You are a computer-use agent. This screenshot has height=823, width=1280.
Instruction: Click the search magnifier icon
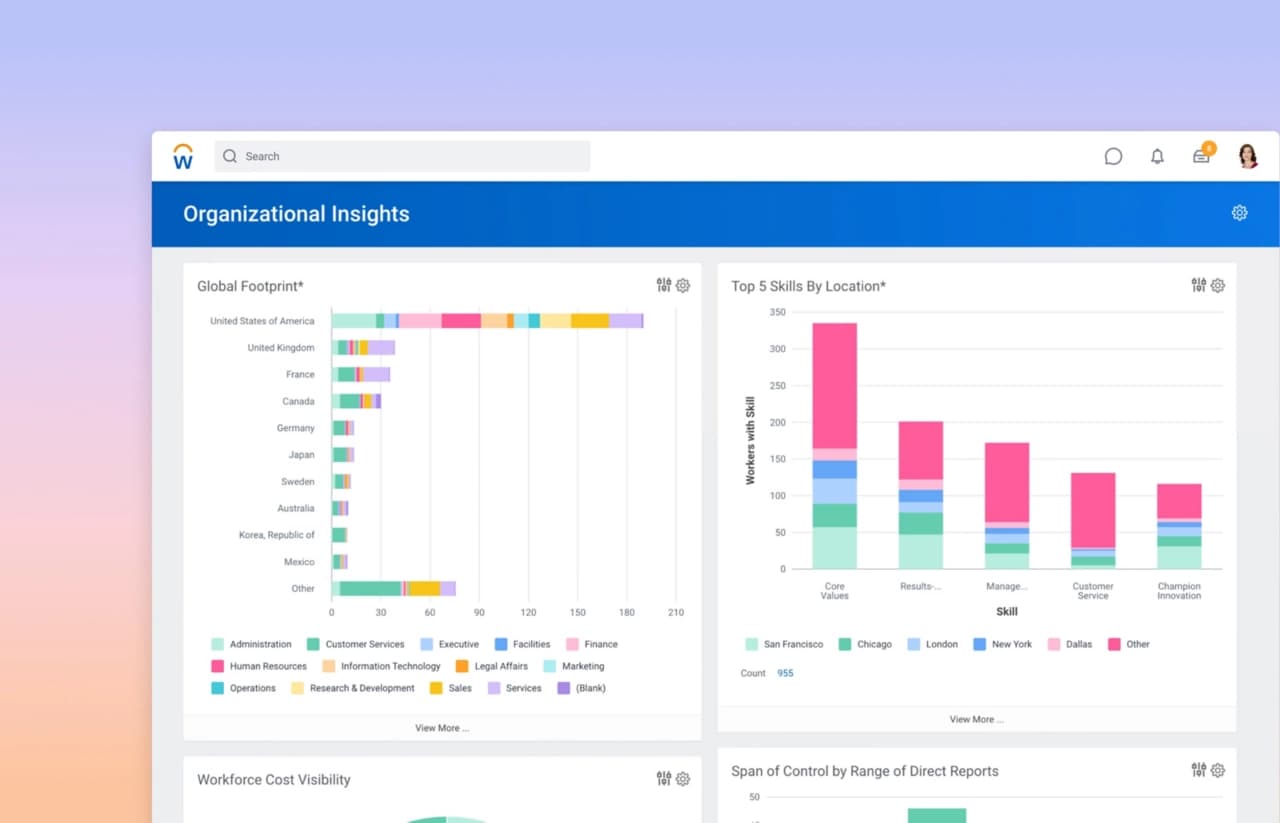tap(230, 156)
